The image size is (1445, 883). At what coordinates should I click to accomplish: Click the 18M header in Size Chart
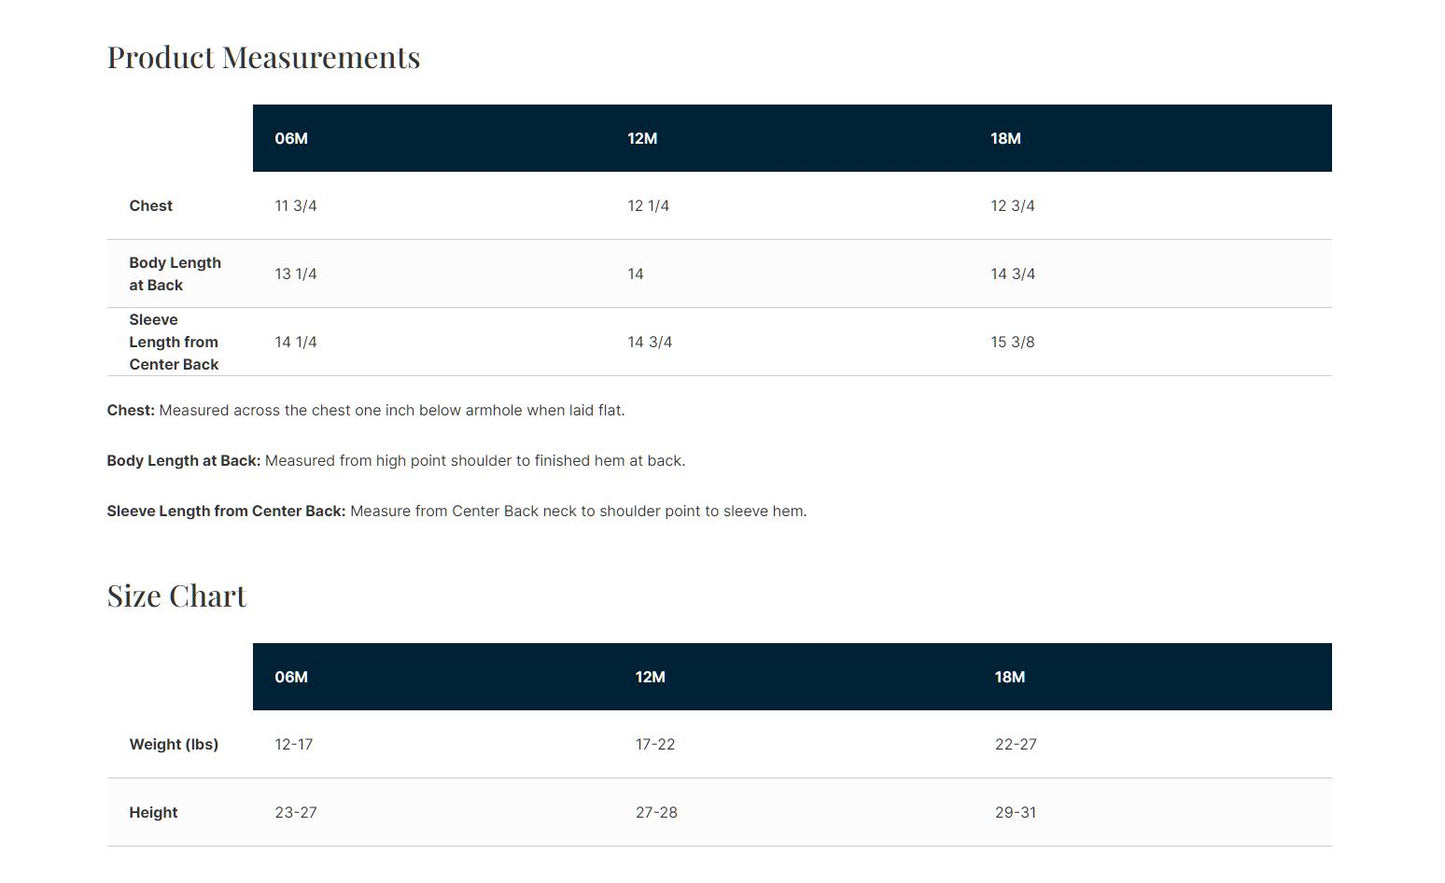coord(1009,677)
